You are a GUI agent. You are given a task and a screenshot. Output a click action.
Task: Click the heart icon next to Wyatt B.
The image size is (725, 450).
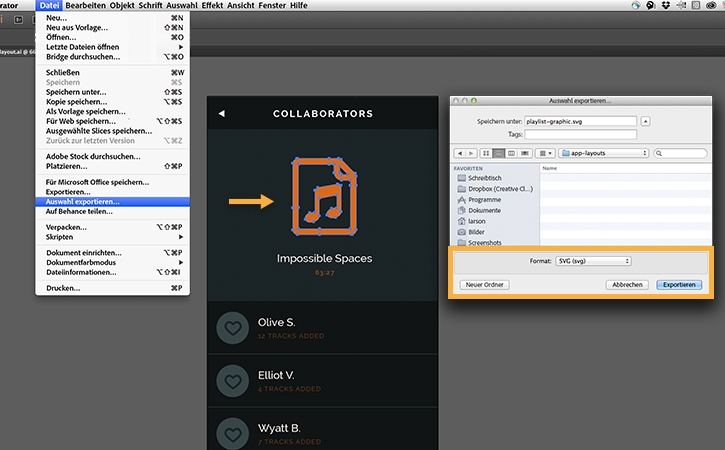233,433
